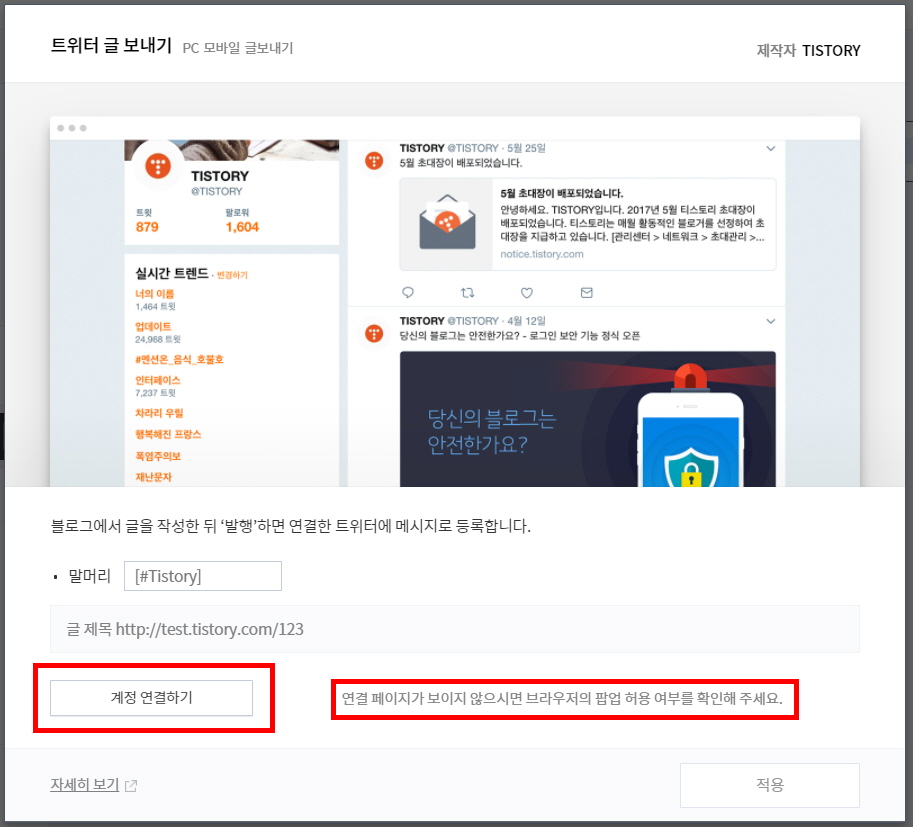Select the 업데이트 trend
913x827 pixels.
coord(153,326)
